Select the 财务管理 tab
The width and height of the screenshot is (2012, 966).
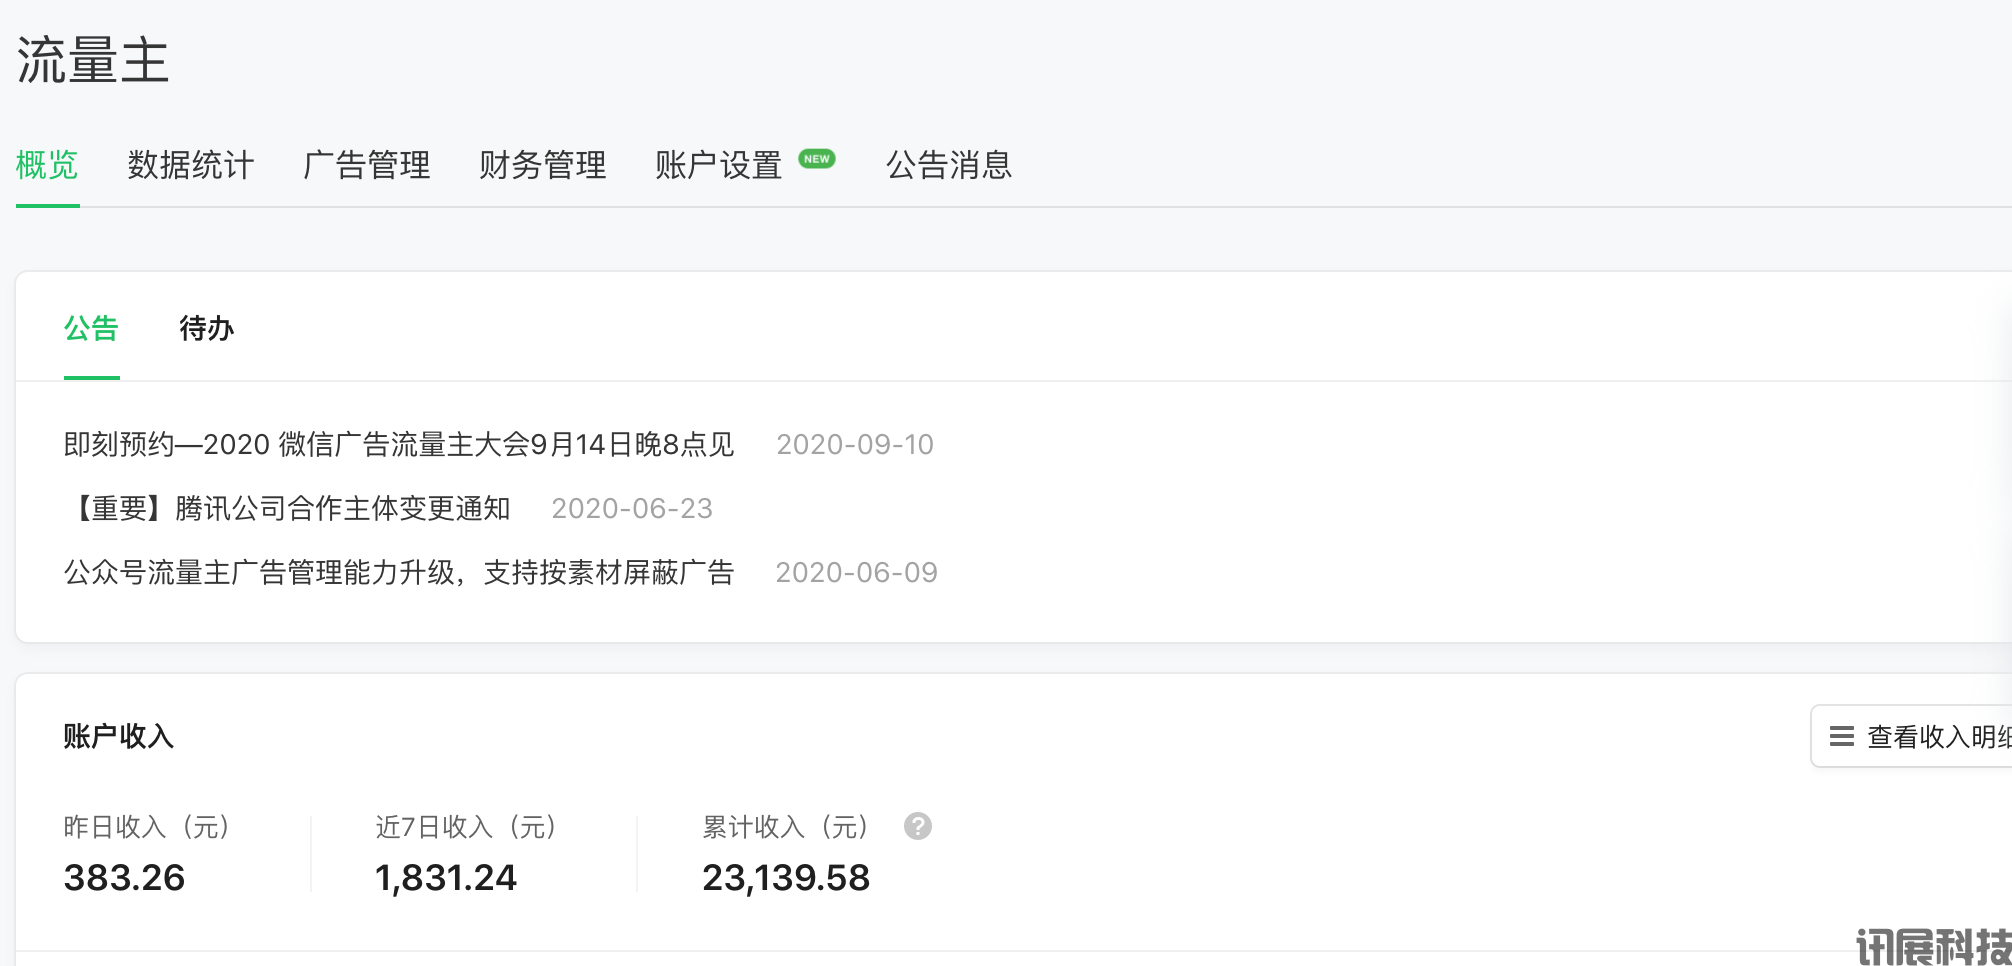point(543,165)
